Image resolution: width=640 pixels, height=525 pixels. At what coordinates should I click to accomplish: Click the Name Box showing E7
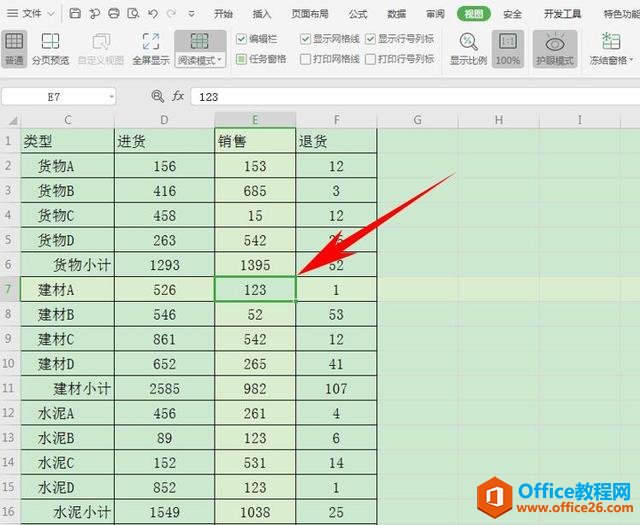pyautogui.click(x=54, y=97)
